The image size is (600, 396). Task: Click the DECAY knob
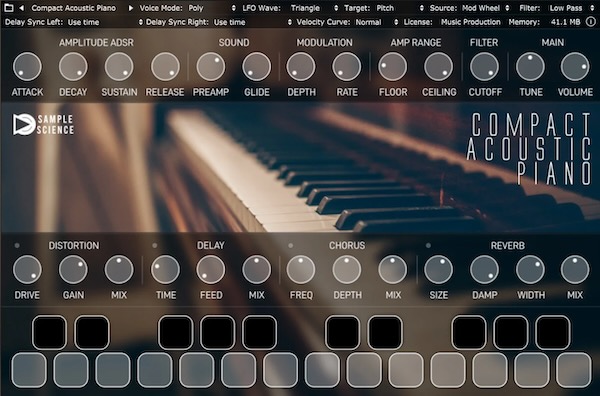(x=73, y=67)
